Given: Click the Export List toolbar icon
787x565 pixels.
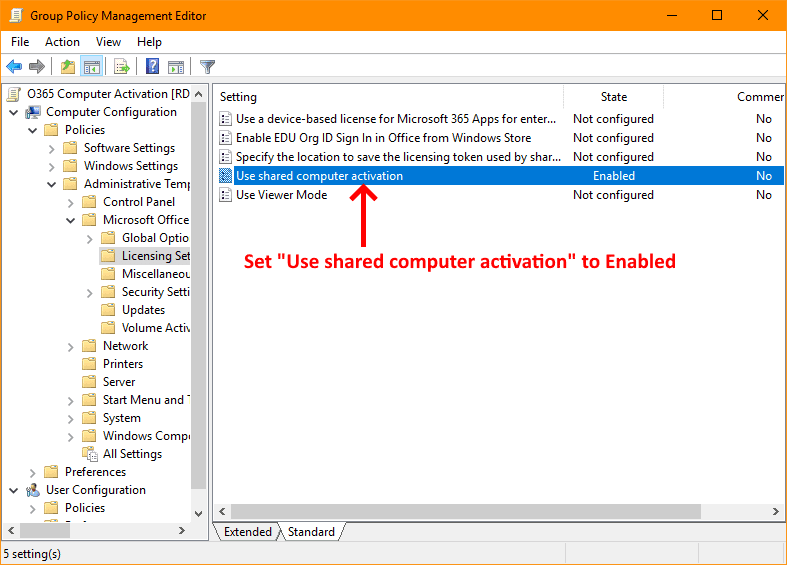Looking at the screenshot, I should (x=121, y=66).
